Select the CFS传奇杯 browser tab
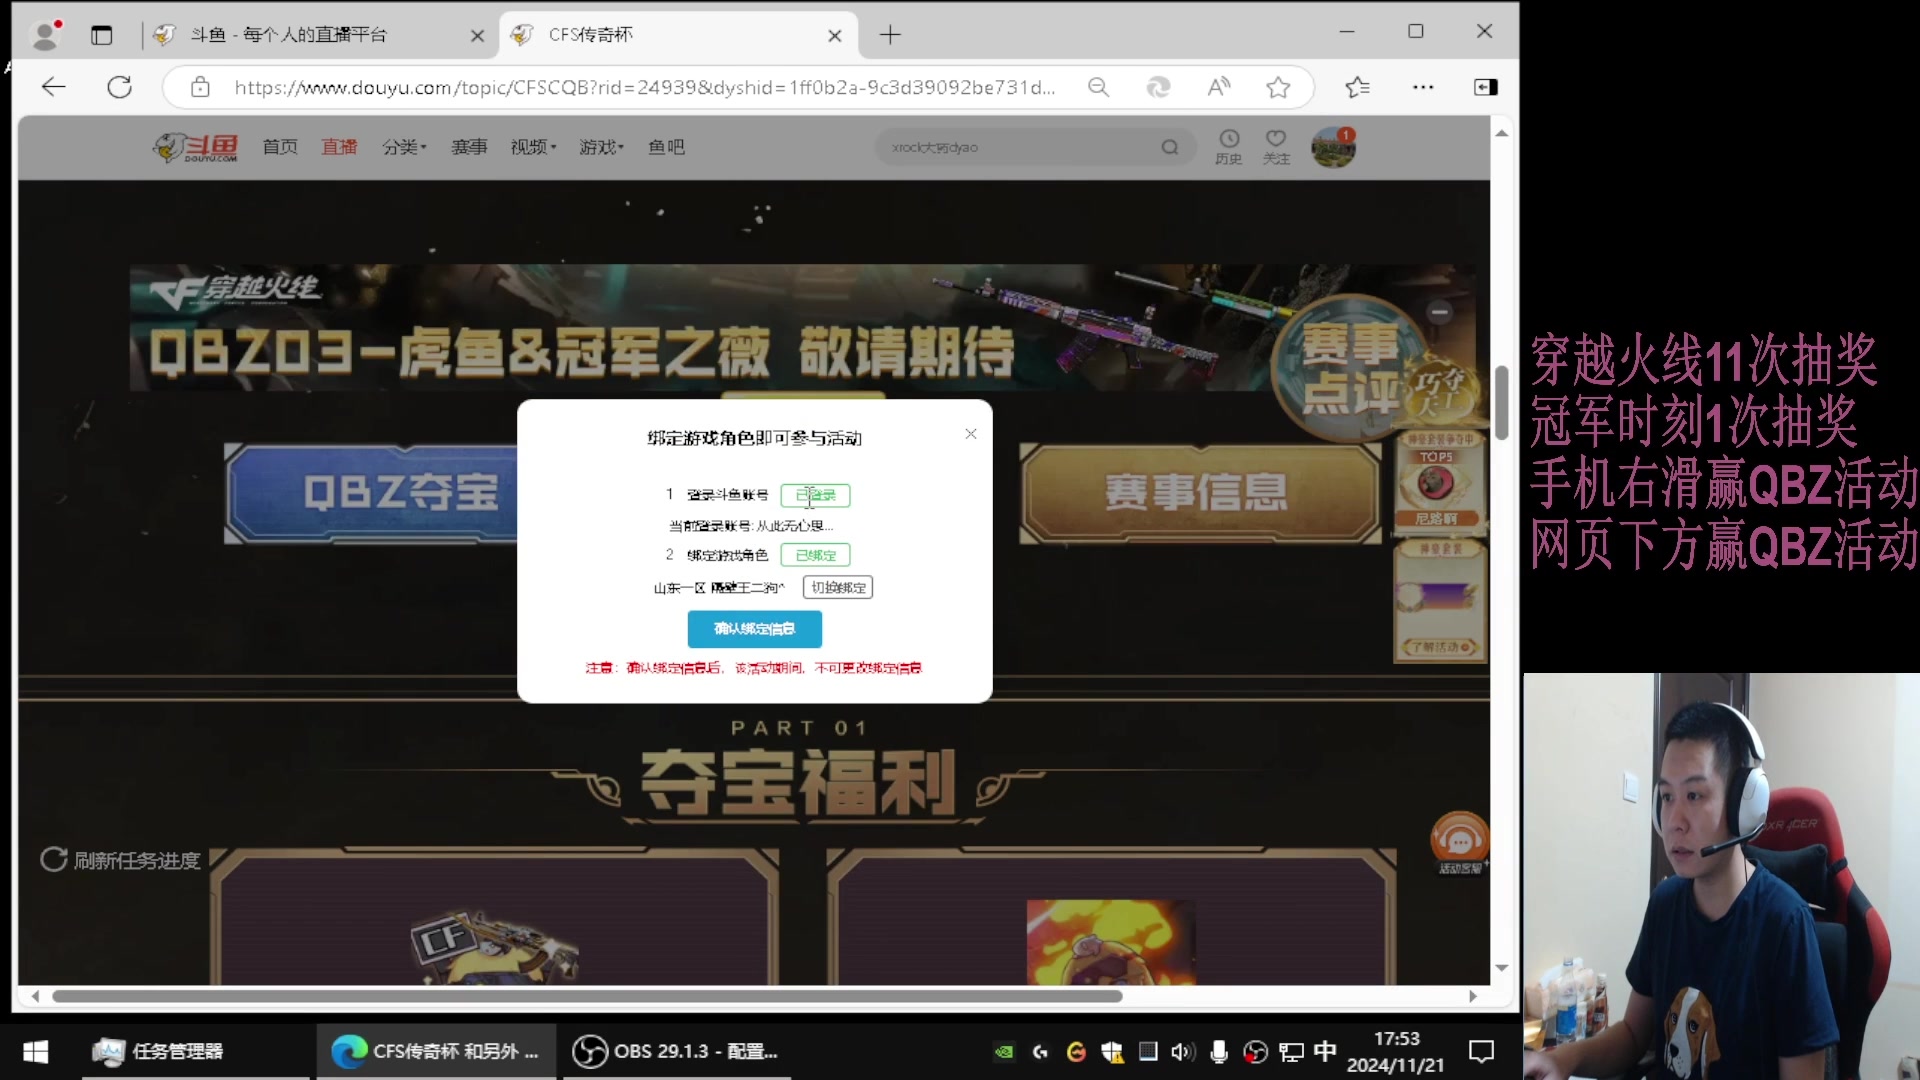The width and height of the screenshot is (1920, 1080). [x=678, y=35]
